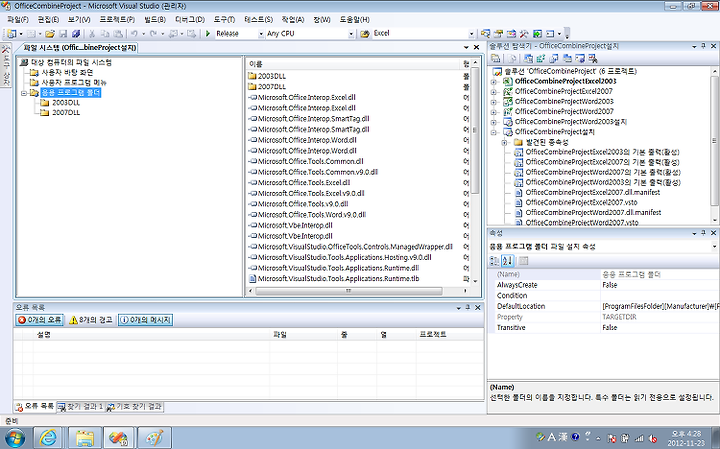720x449 pixels.
Task: Open Internet Explorer from the taskbar
Action: click(x=48, y=438)
